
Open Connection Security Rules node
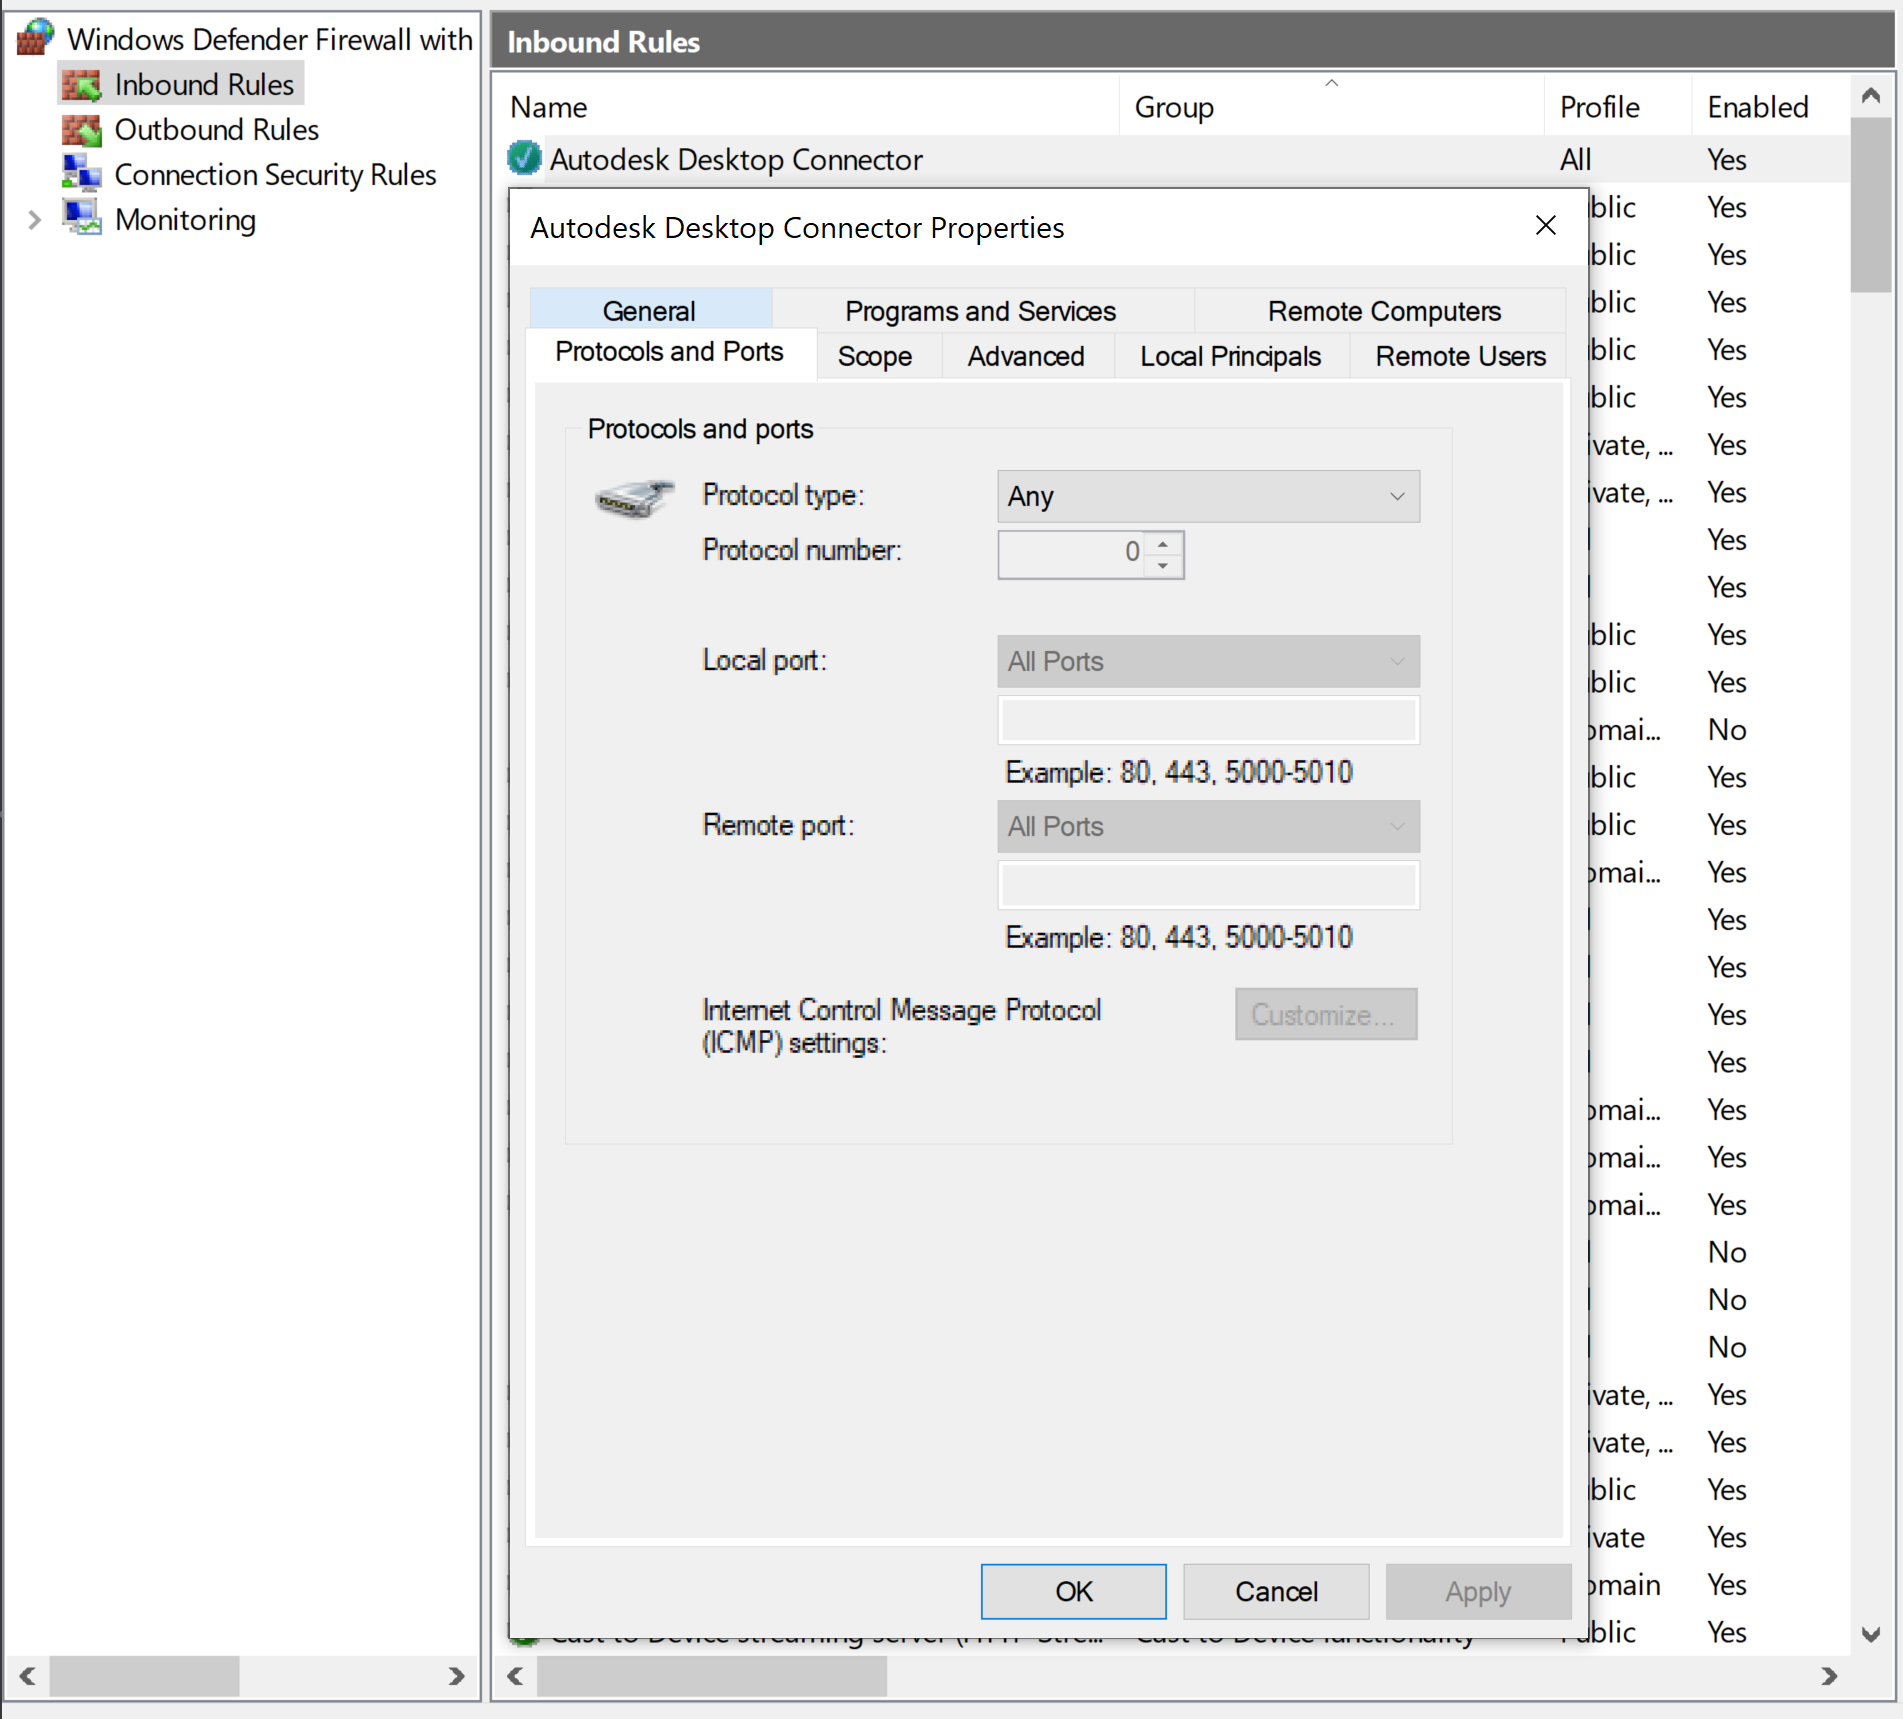click(276, 175)
